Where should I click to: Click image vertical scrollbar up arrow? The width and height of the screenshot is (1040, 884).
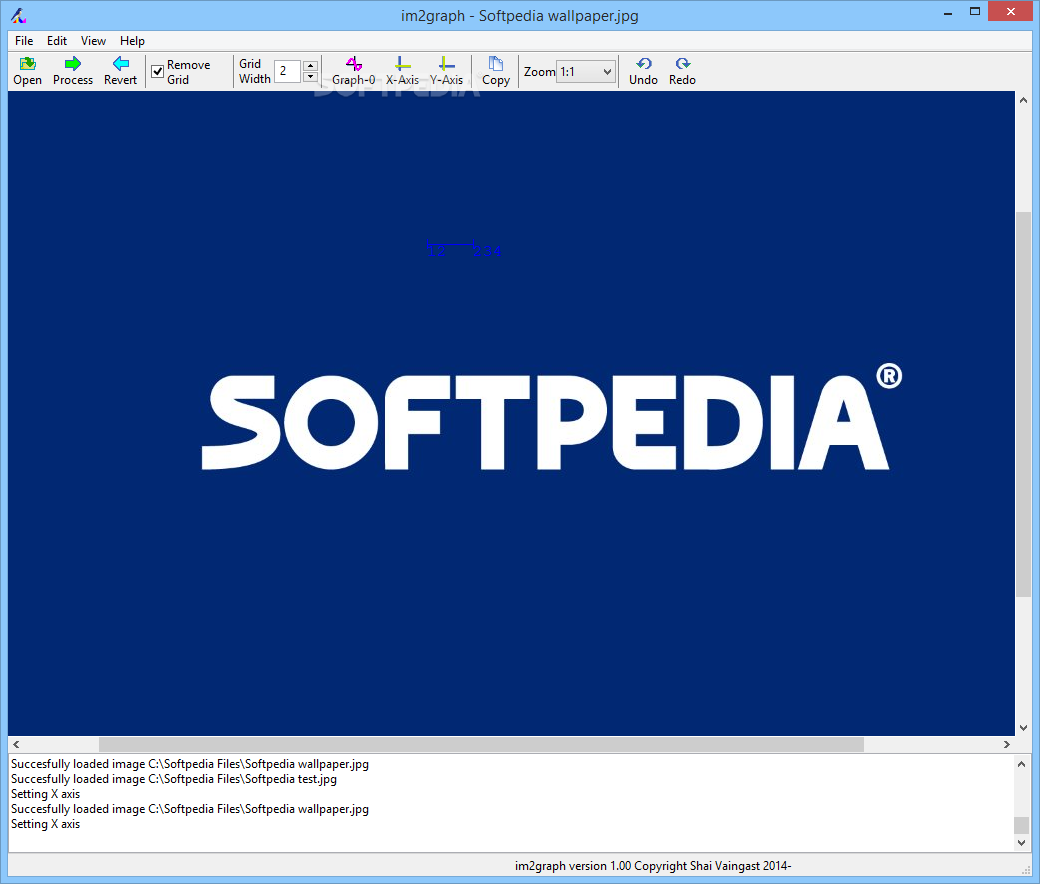click(x=1023, y=100)
